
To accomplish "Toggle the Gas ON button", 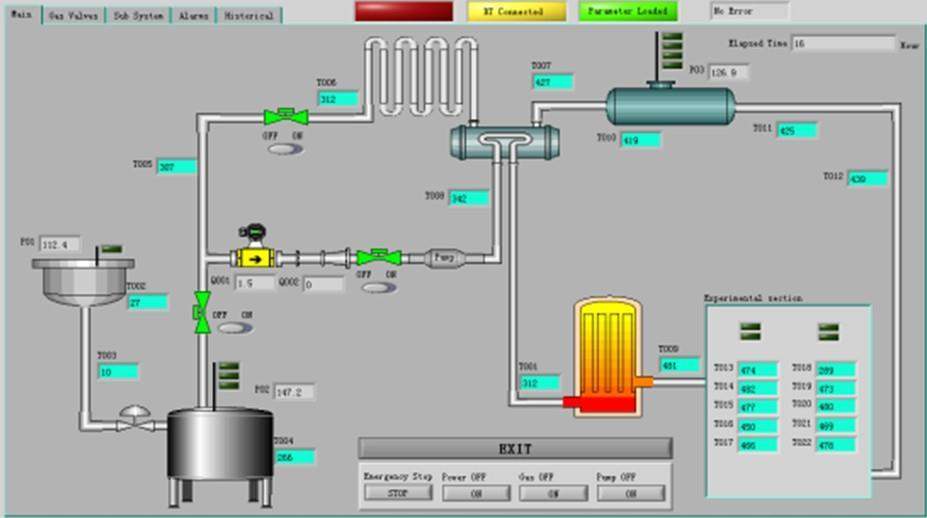I will tap(553, 493).
